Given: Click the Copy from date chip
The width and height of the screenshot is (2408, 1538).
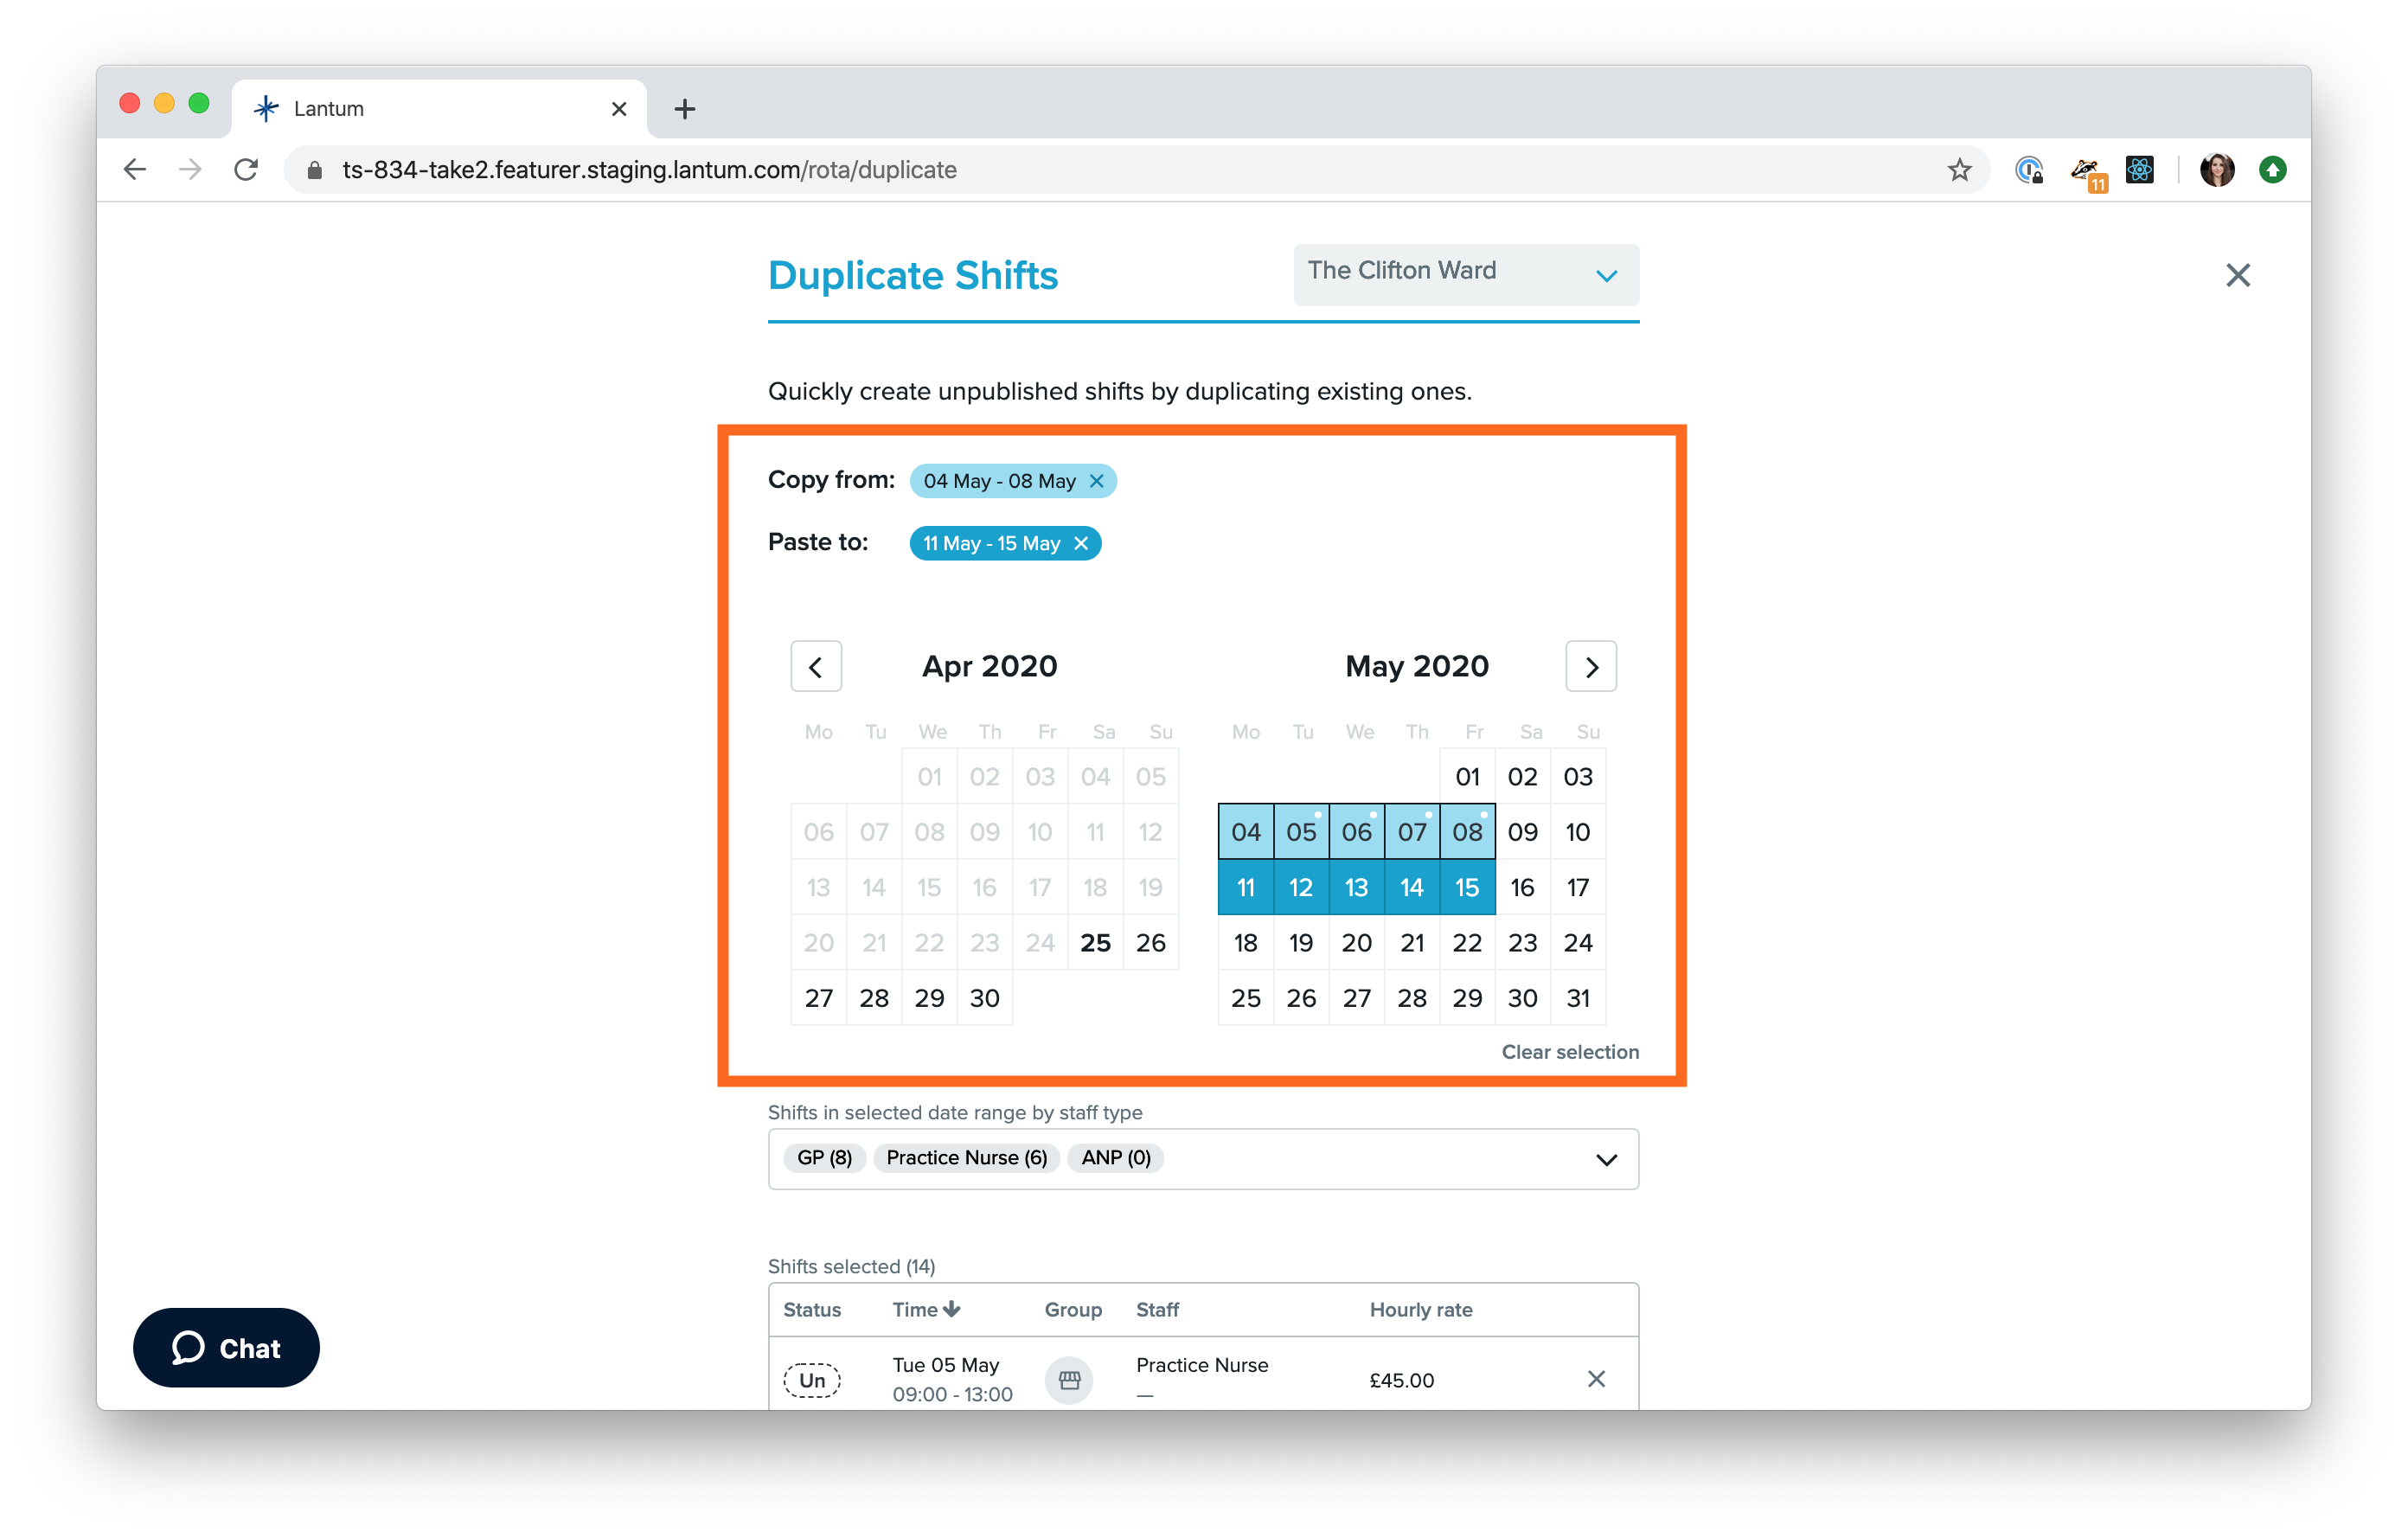Looking at the screenshot, I should (x=1013, y=481).
